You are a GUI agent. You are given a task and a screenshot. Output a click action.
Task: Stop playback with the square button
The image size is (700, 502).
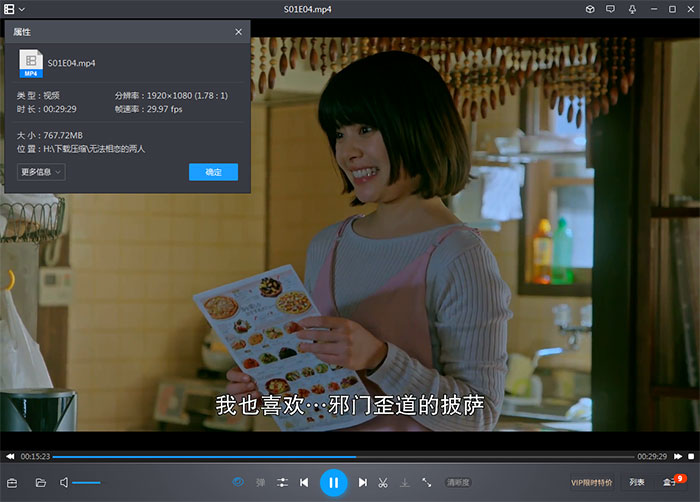tap(691, 456)
